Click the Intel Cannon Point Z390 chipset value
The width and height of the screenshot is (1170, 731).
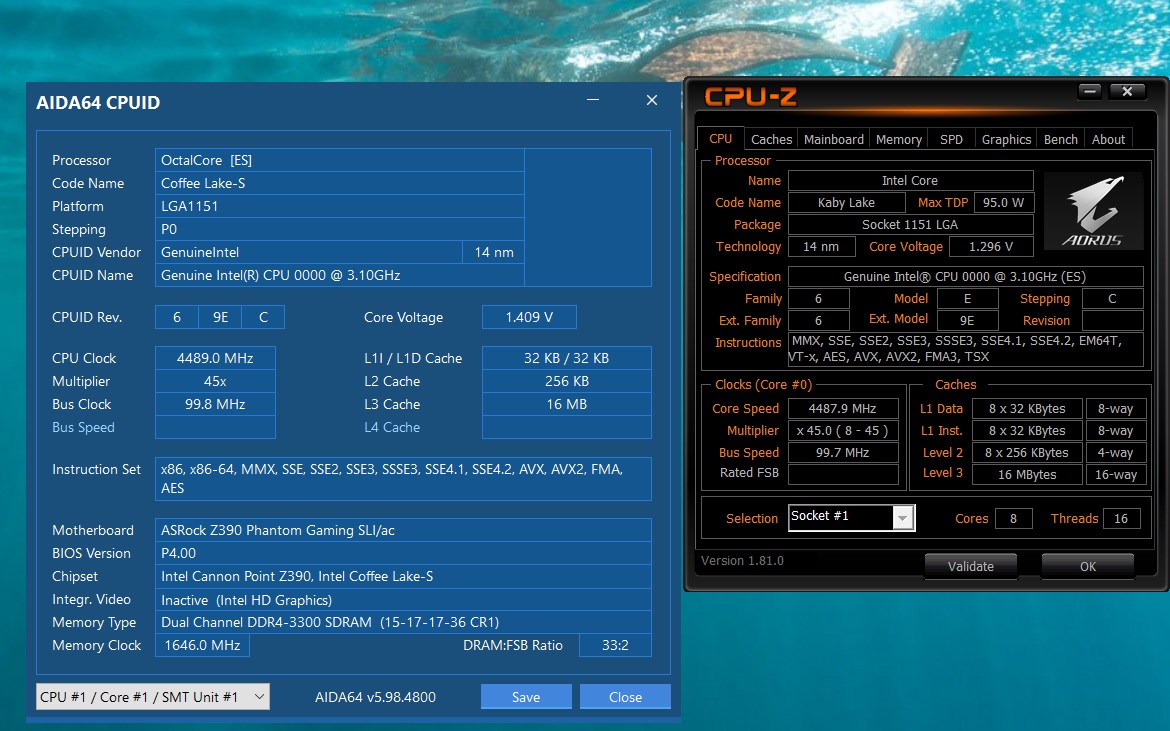[x=403, y=577]
